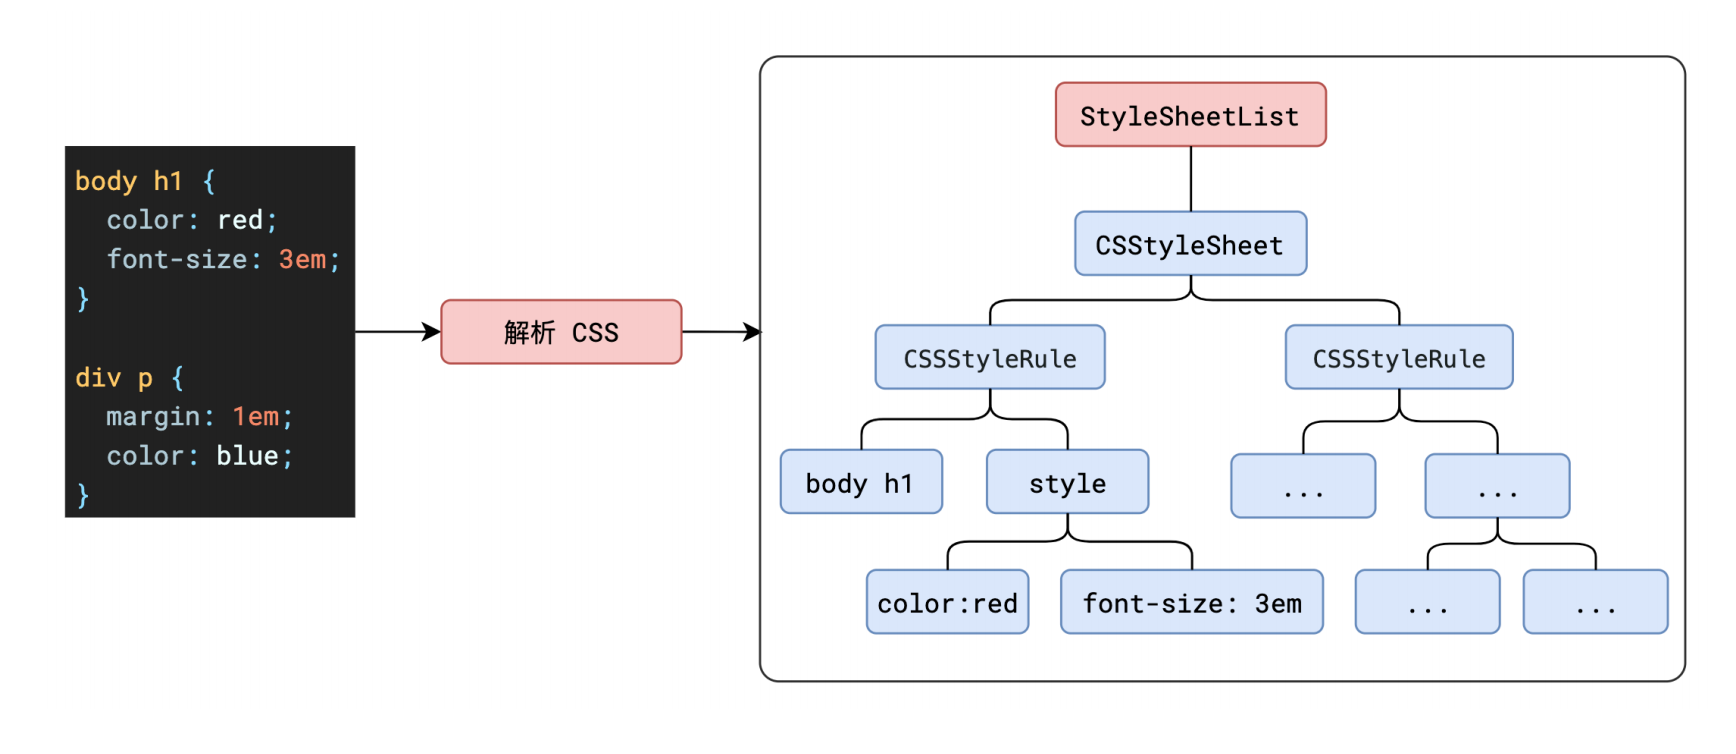
Task: Click the 解析 CSS process box
Action: point(561,332)
